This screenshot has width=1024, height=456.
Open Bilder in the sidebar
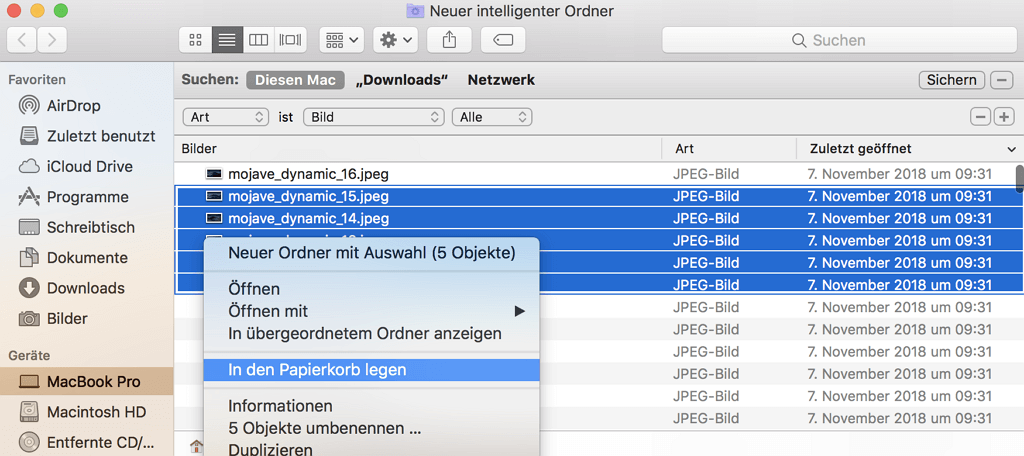point(53,319)
